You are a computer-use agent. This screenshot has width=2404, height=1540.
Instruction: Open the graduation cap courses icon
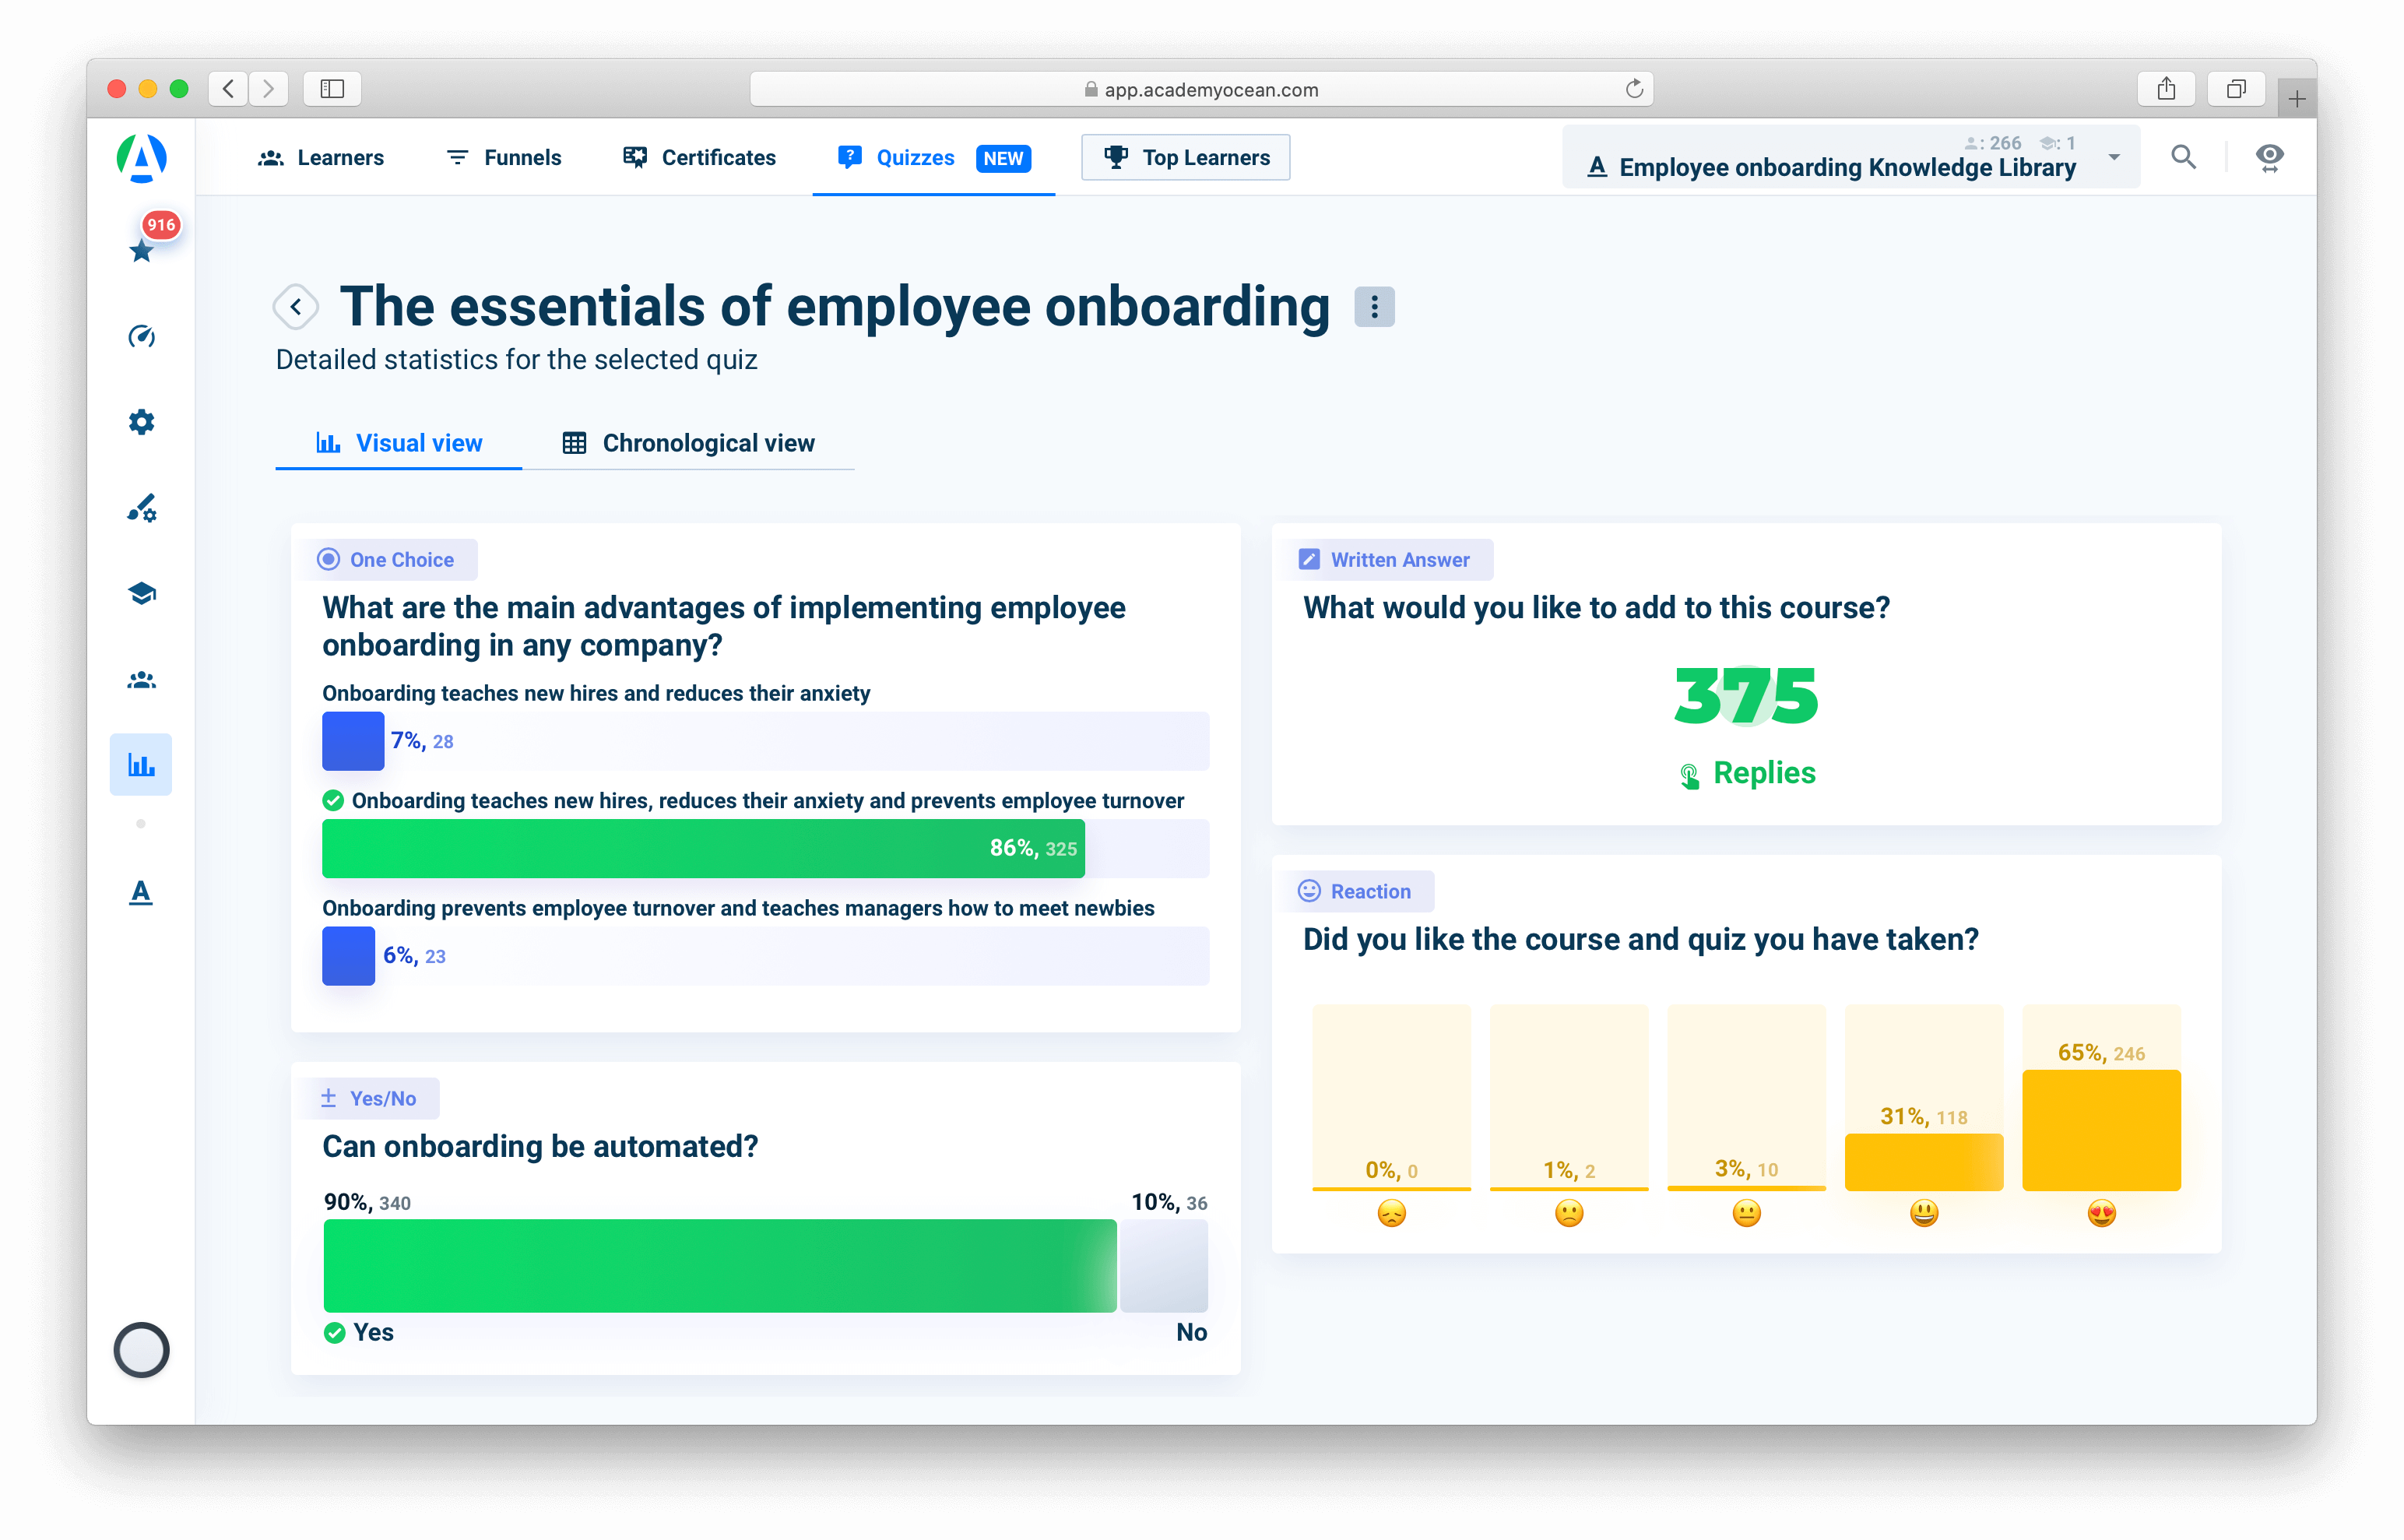tap(141, 593)
